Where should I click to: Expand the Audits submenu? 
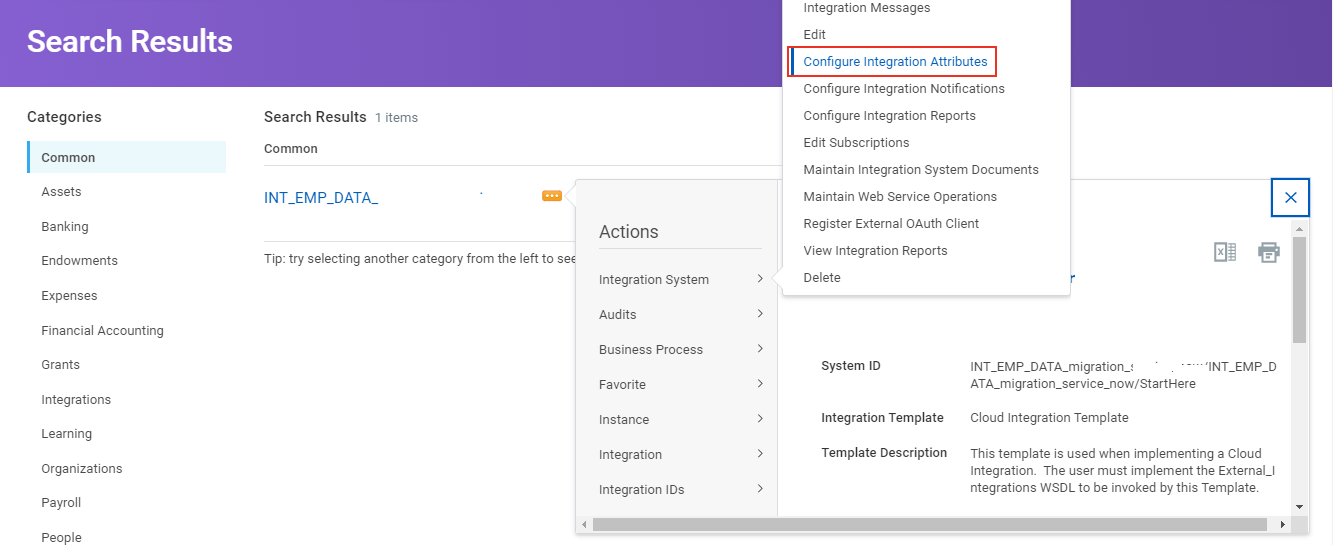click(x=680, y=315)
